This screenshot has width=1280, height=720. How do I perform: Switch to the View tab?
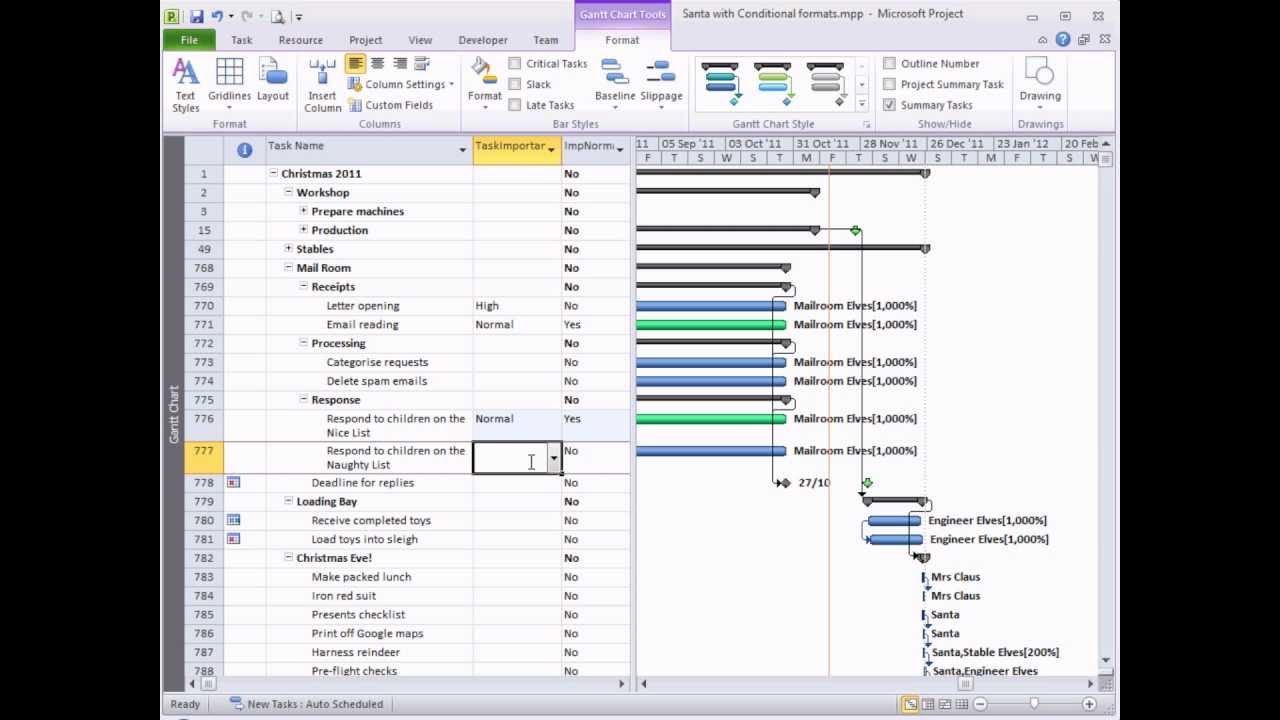420,40
